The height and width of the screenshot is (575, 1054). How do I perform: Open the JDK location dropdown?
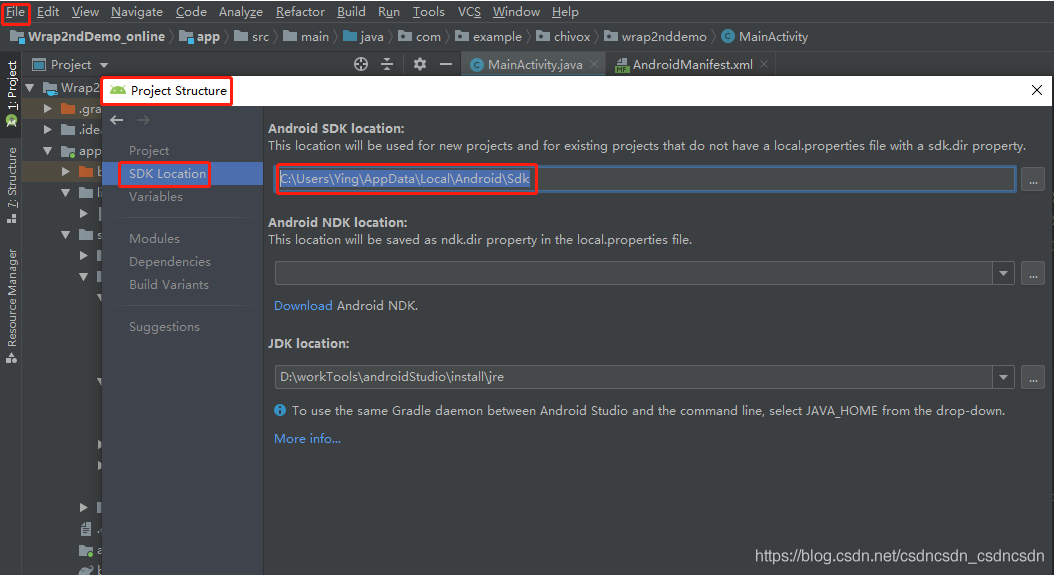(x=1004, y=377)
